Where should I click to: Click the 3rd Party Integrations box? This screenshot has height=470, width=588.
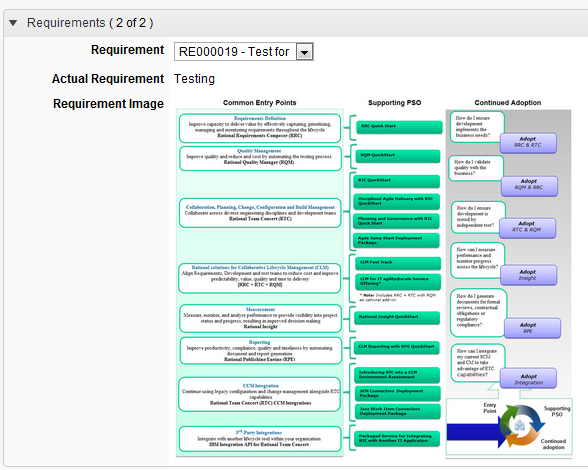(x=260, y=438)
